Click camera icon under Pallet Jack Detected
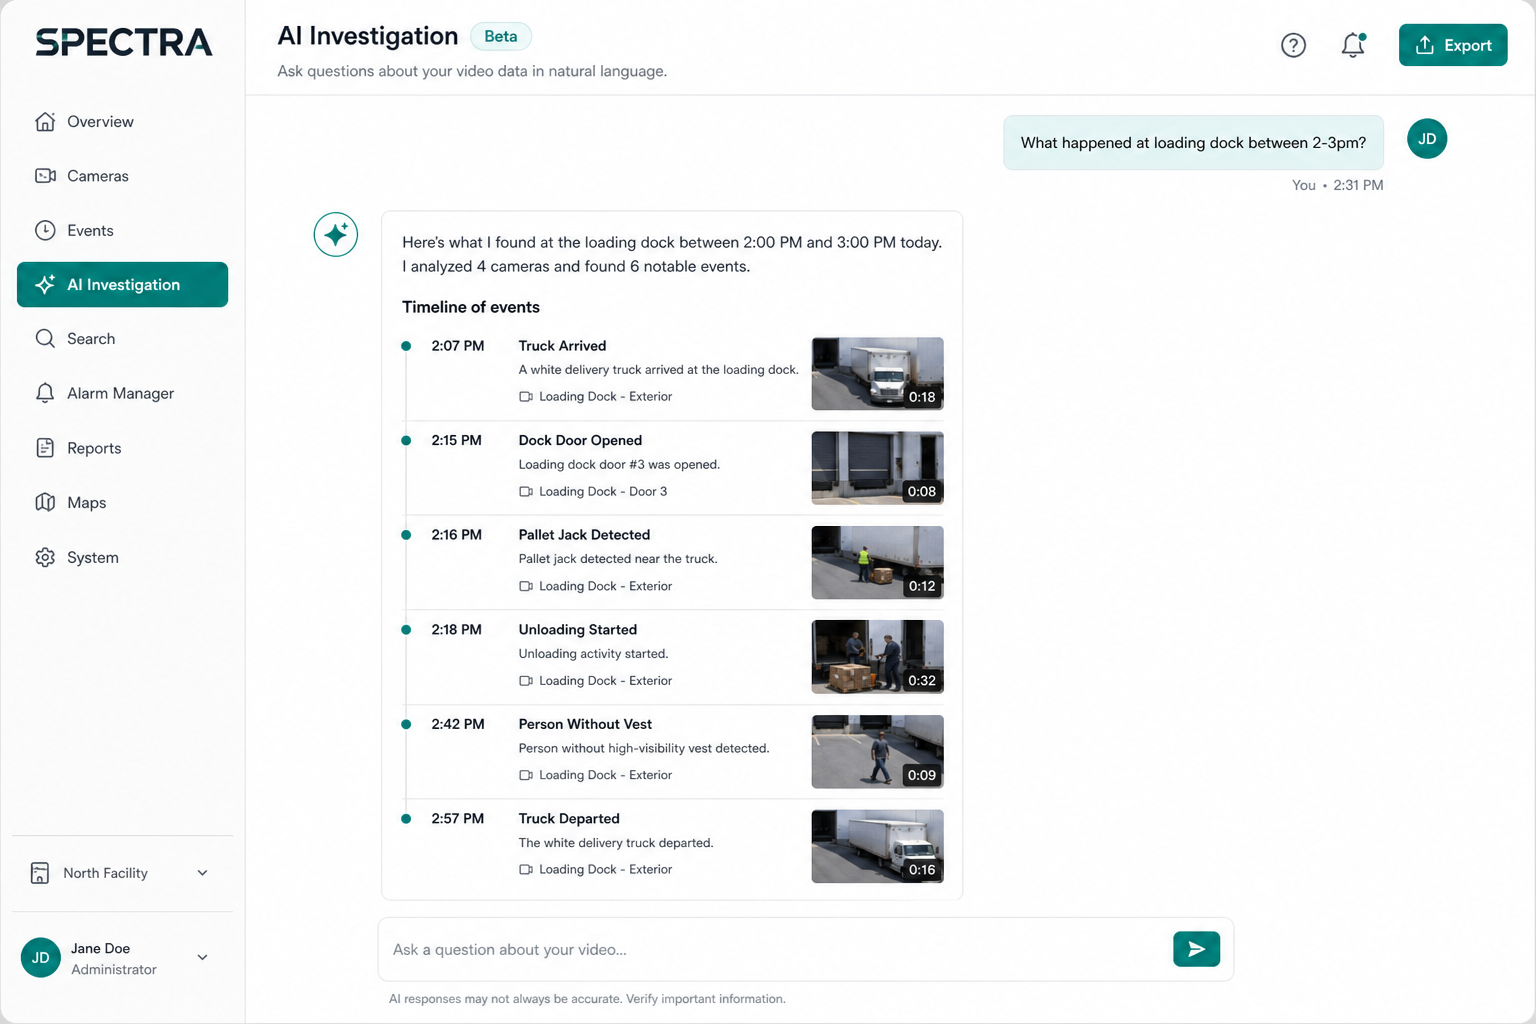 (526, 586)
